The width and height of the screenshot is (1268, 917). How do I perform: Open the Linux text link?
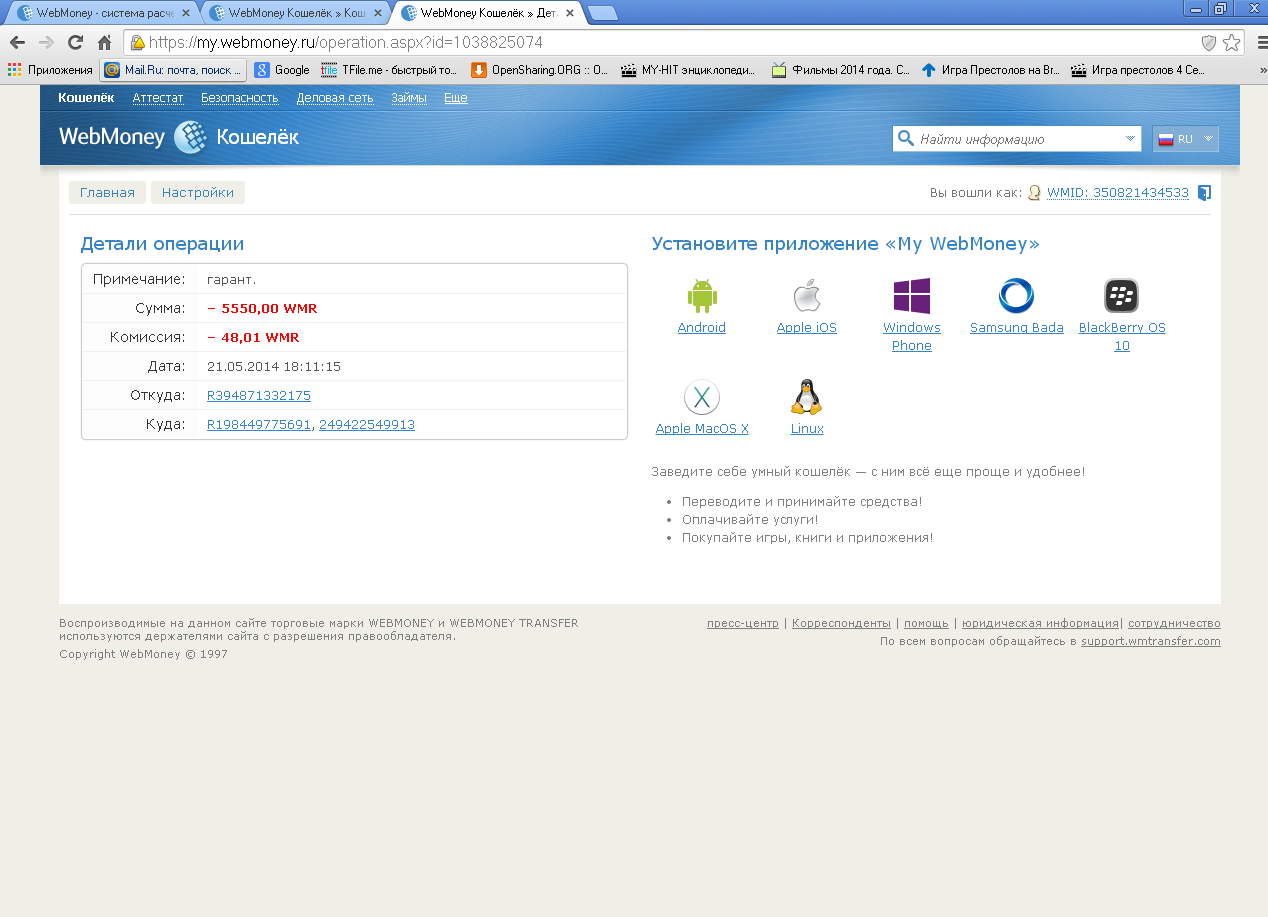click(807, 429)
